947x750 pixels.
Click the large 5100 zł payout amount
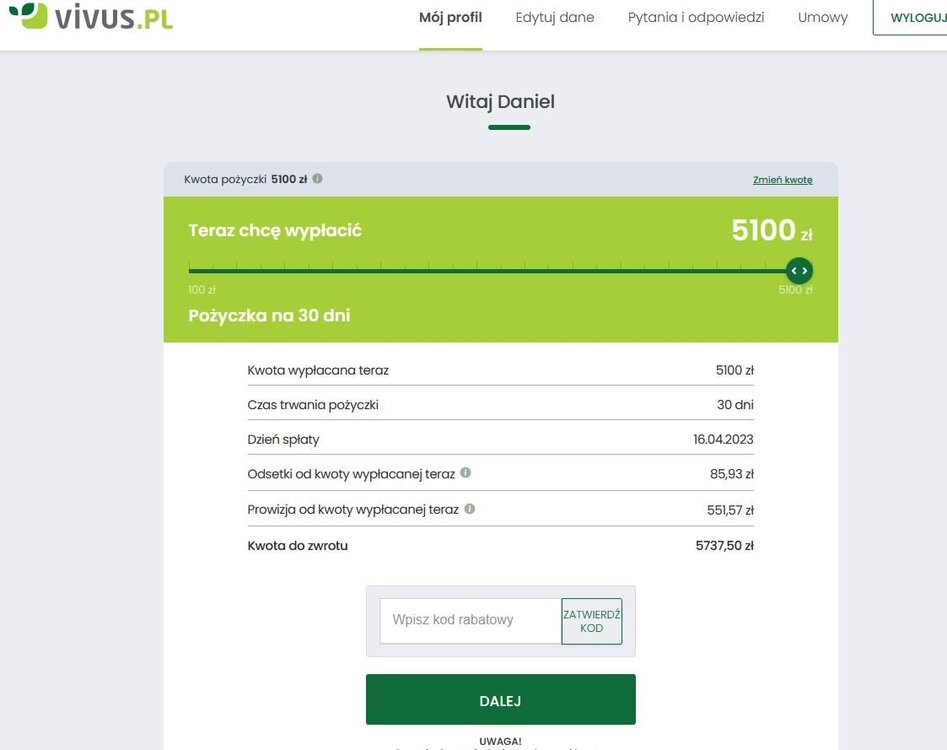(x=772, y=231)
